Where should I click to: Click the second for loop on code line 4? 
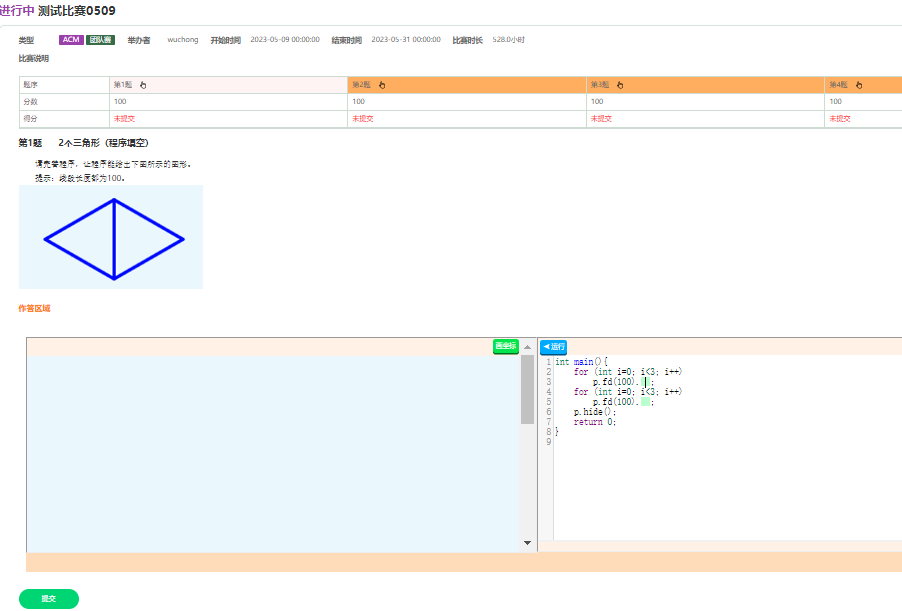tap(628, 392)
